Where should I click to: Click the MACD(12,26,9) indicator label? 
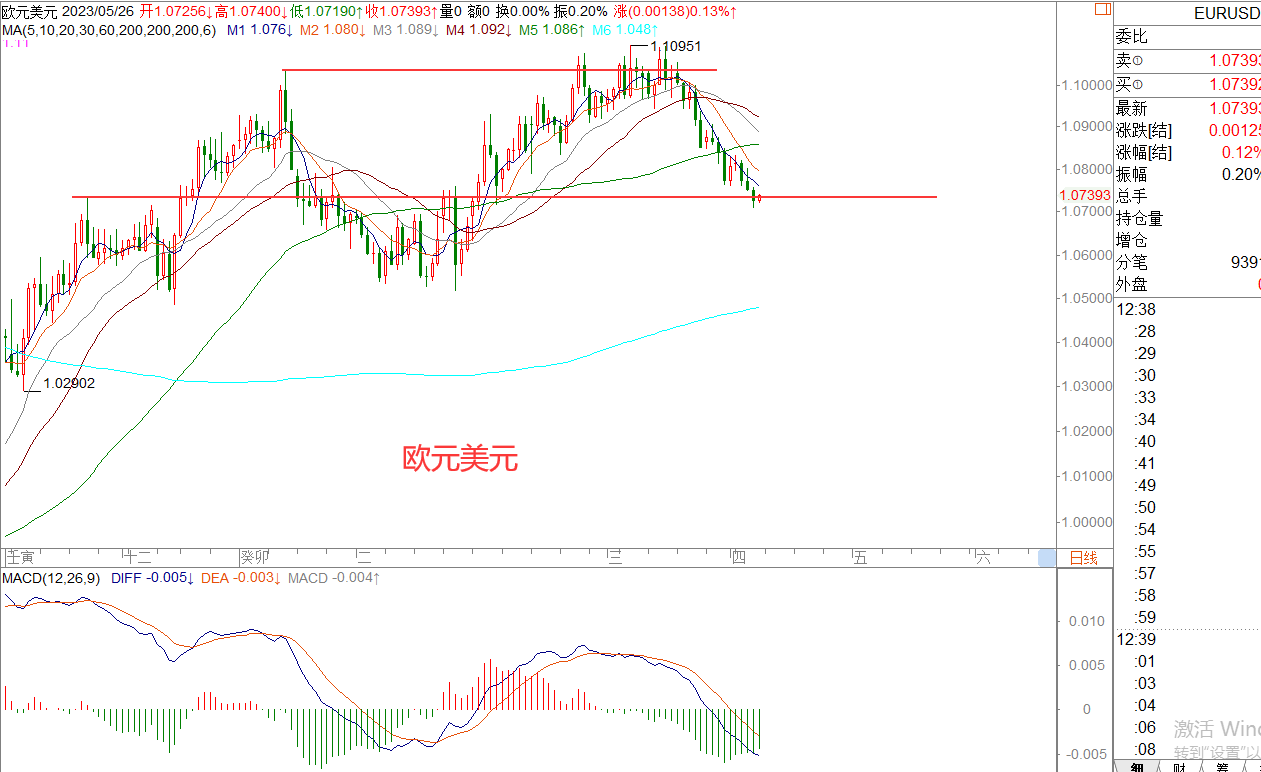coord(52,577)
